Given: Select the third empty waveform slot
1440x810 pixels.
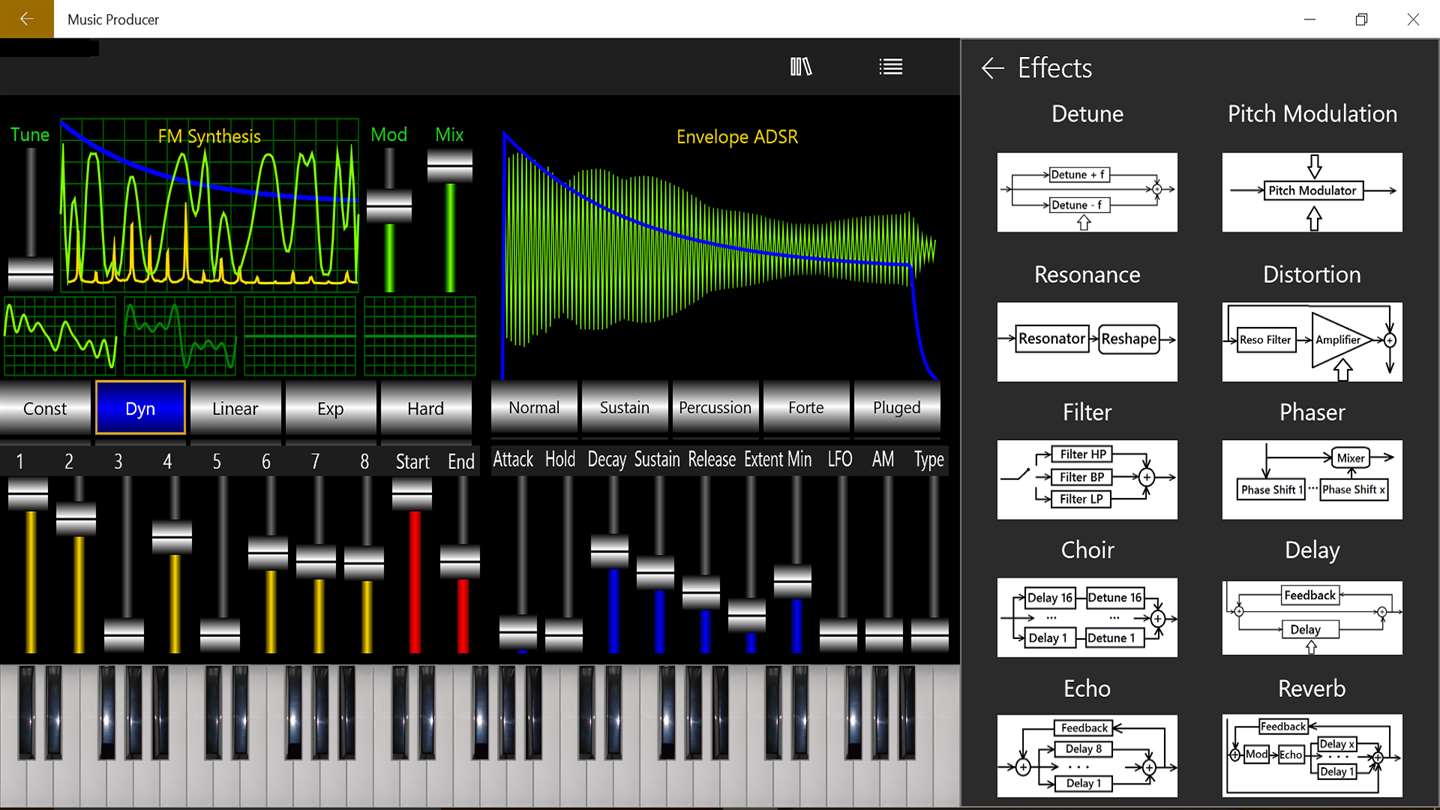Looking at the screenshot, I should [x=300, y=336].
